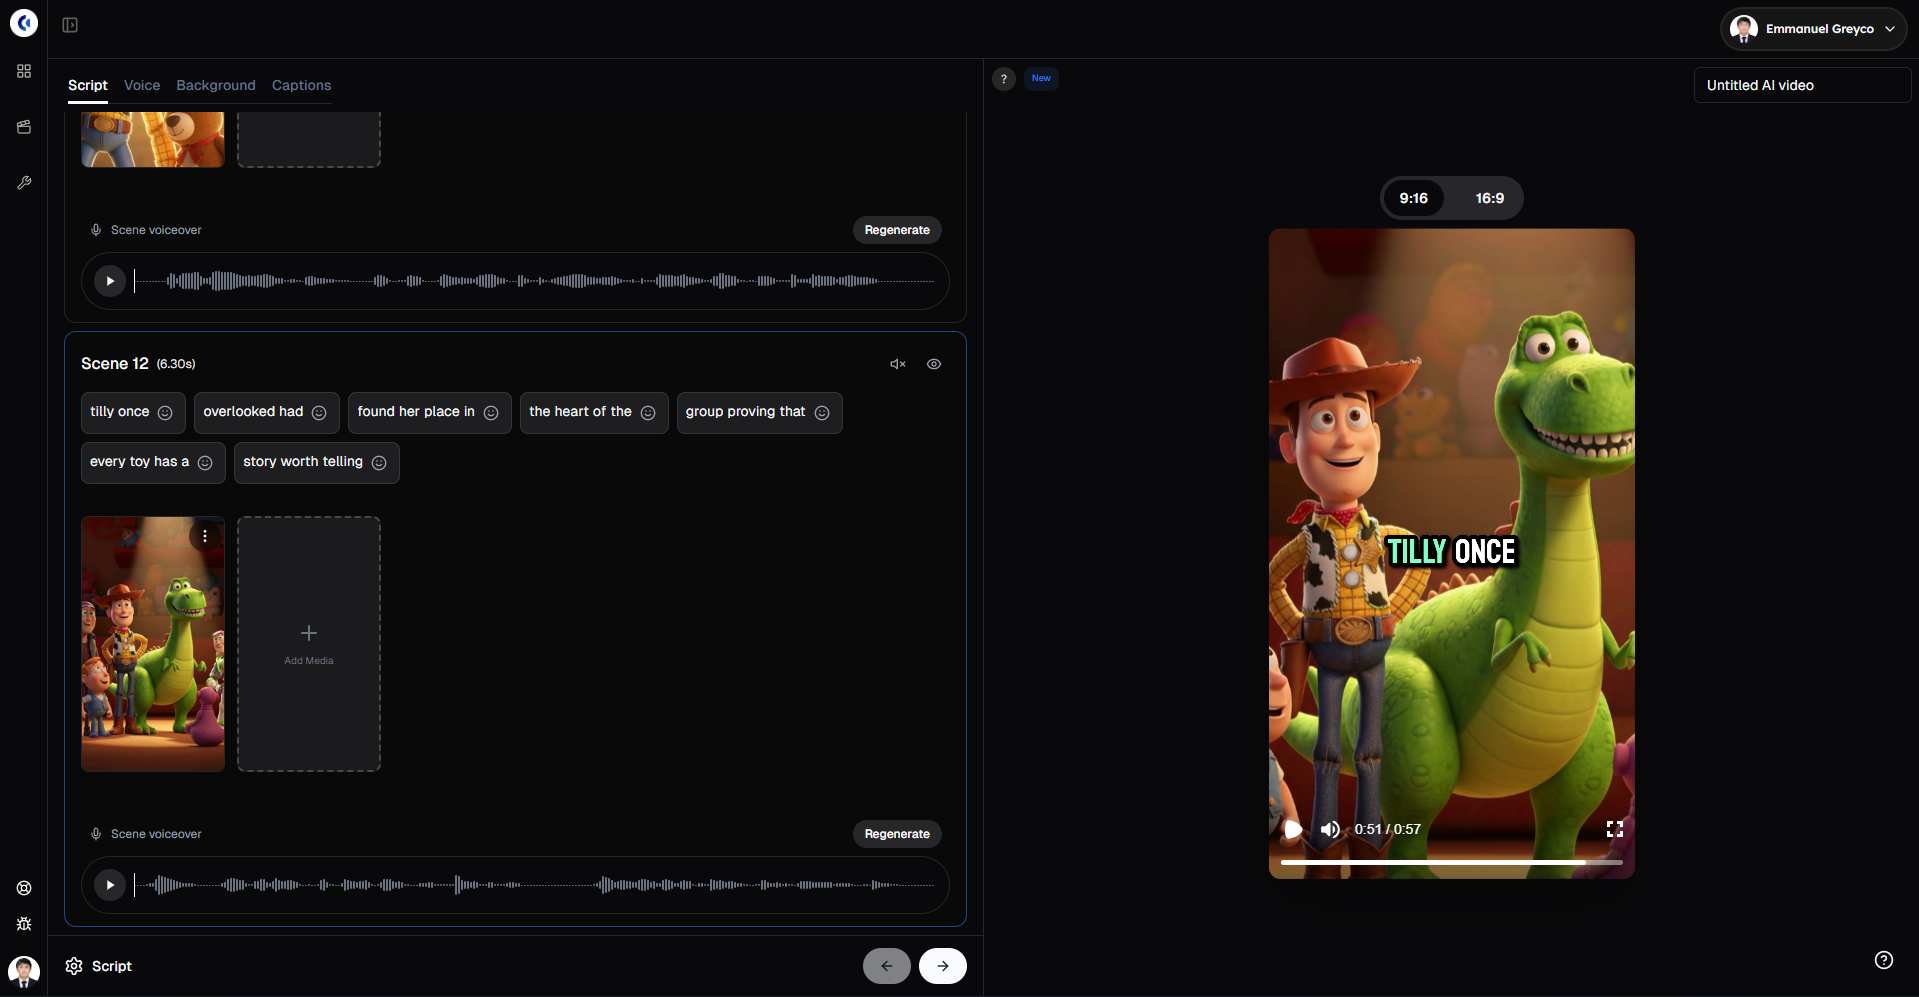This screenshot has height=997, width=1919.
Task: Go to the next step arrow button
Action: (943, 966)
